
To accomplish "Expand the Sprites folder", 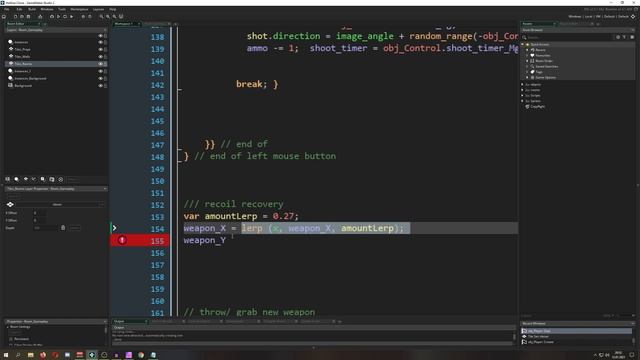I will 523,101.
